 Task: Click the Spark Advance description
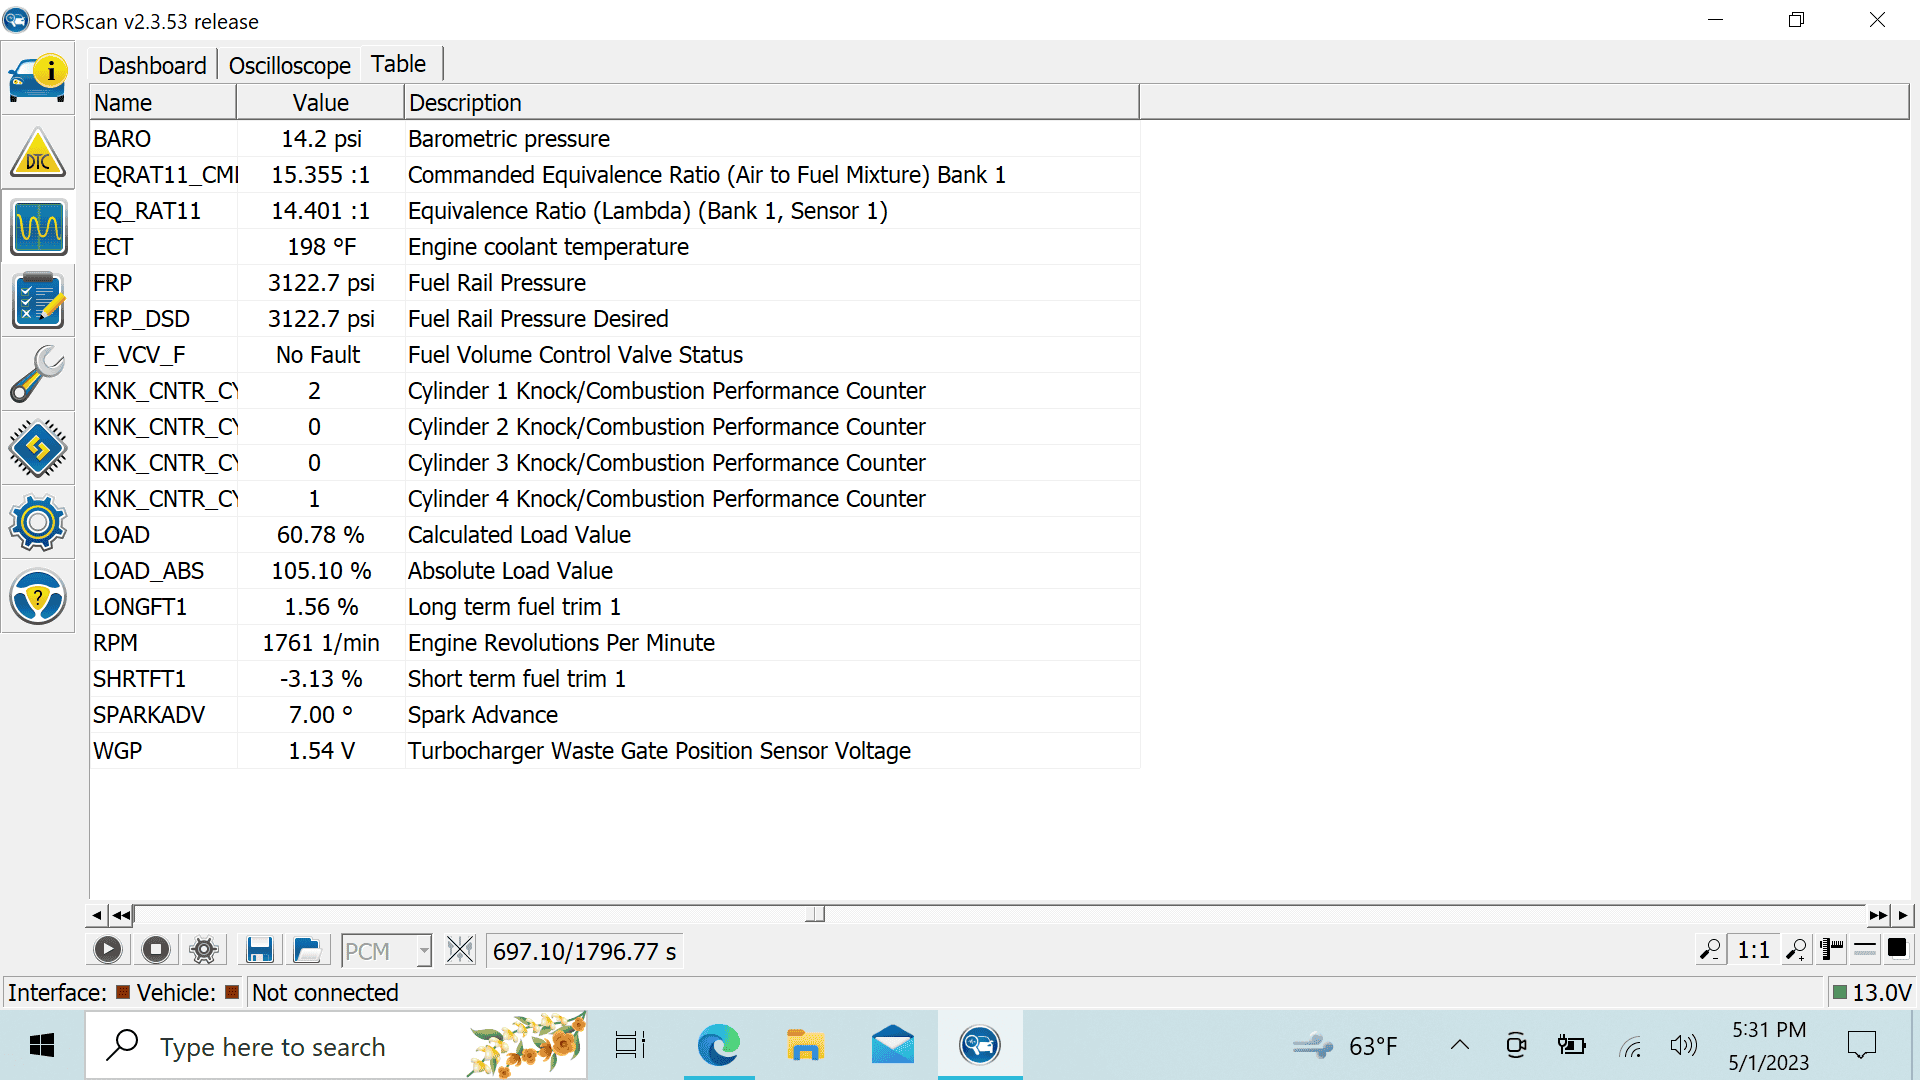[x=483, y=715]
